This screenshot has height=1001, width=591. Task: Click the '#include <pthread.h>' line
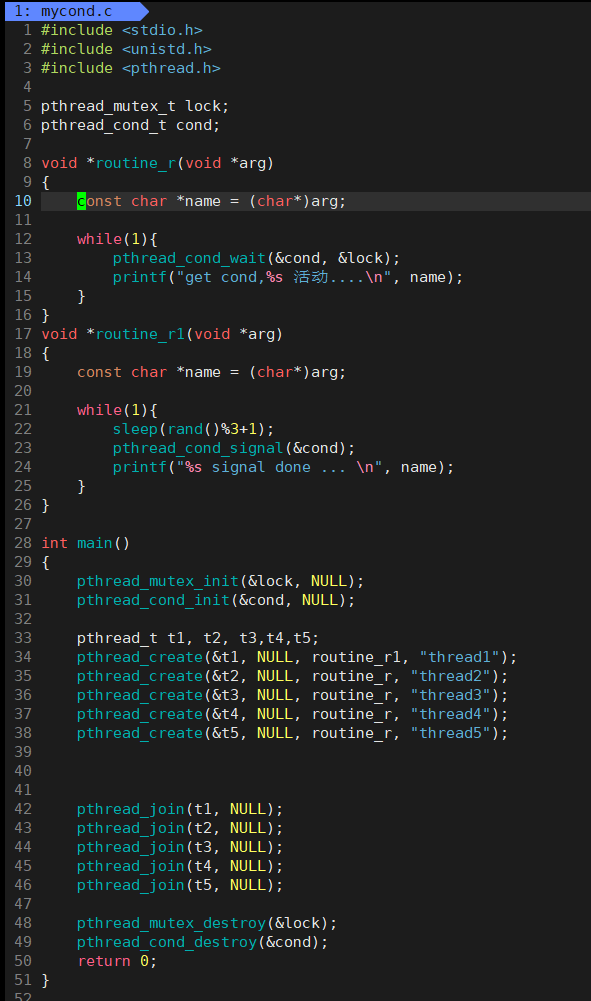coord(131,68)
